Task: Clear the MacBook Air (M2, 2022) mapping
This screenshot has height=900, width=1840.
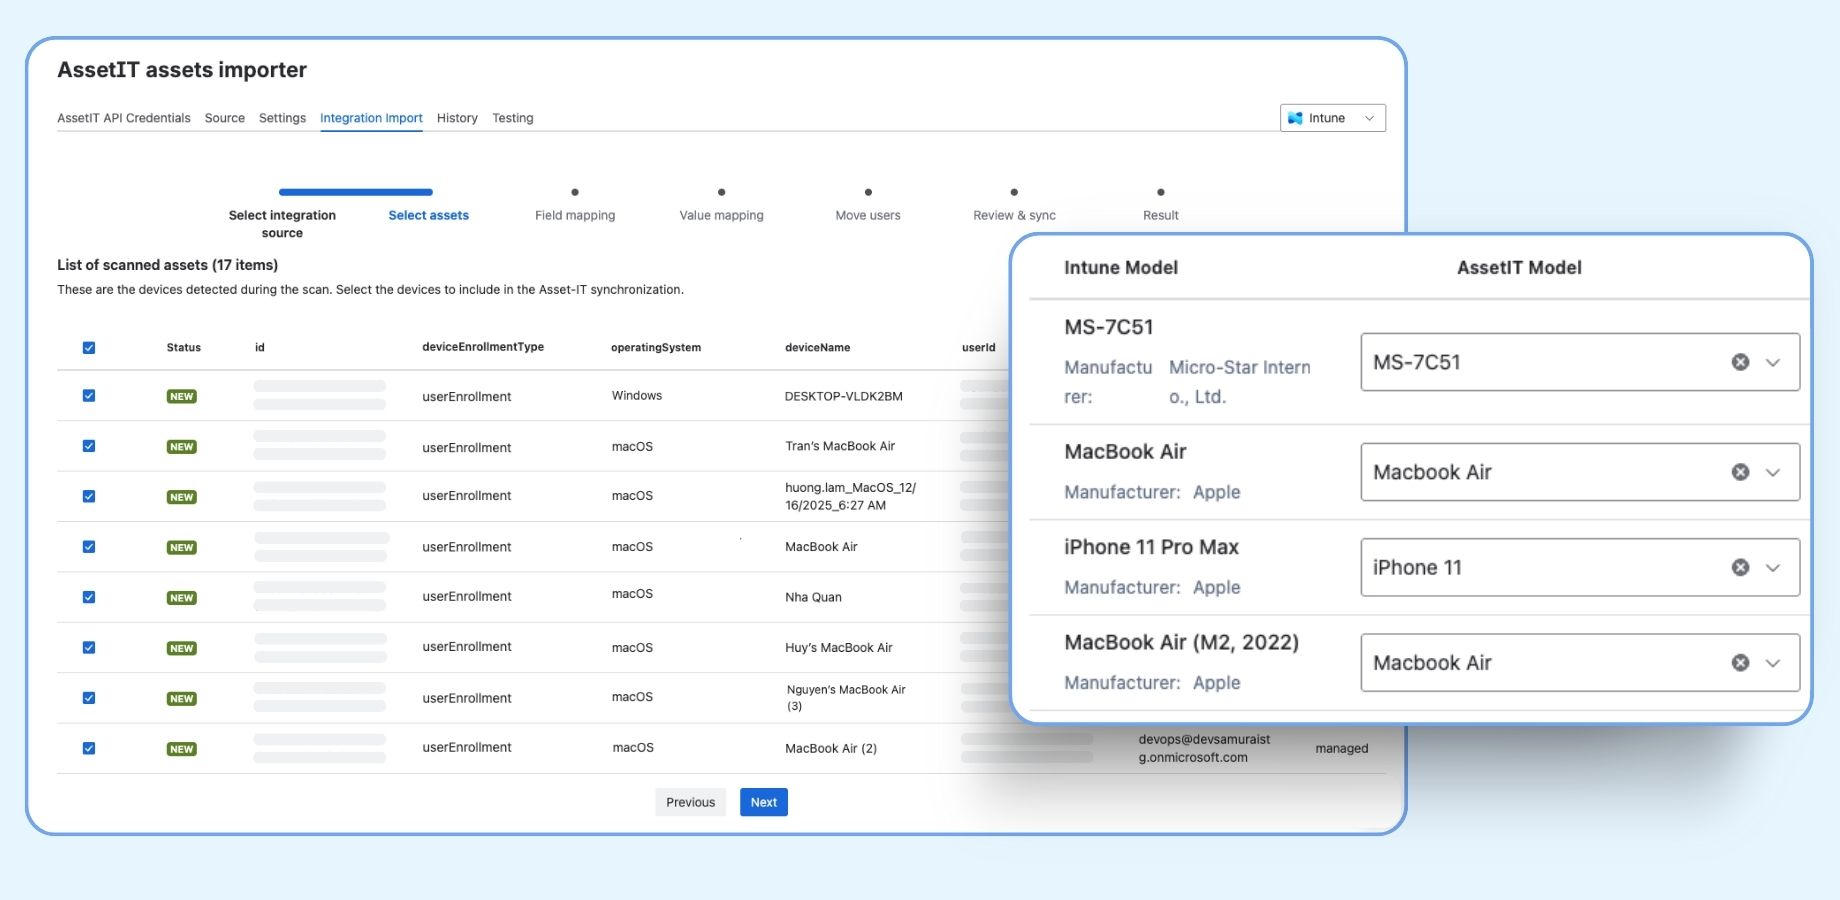Action: point(1740,662)
